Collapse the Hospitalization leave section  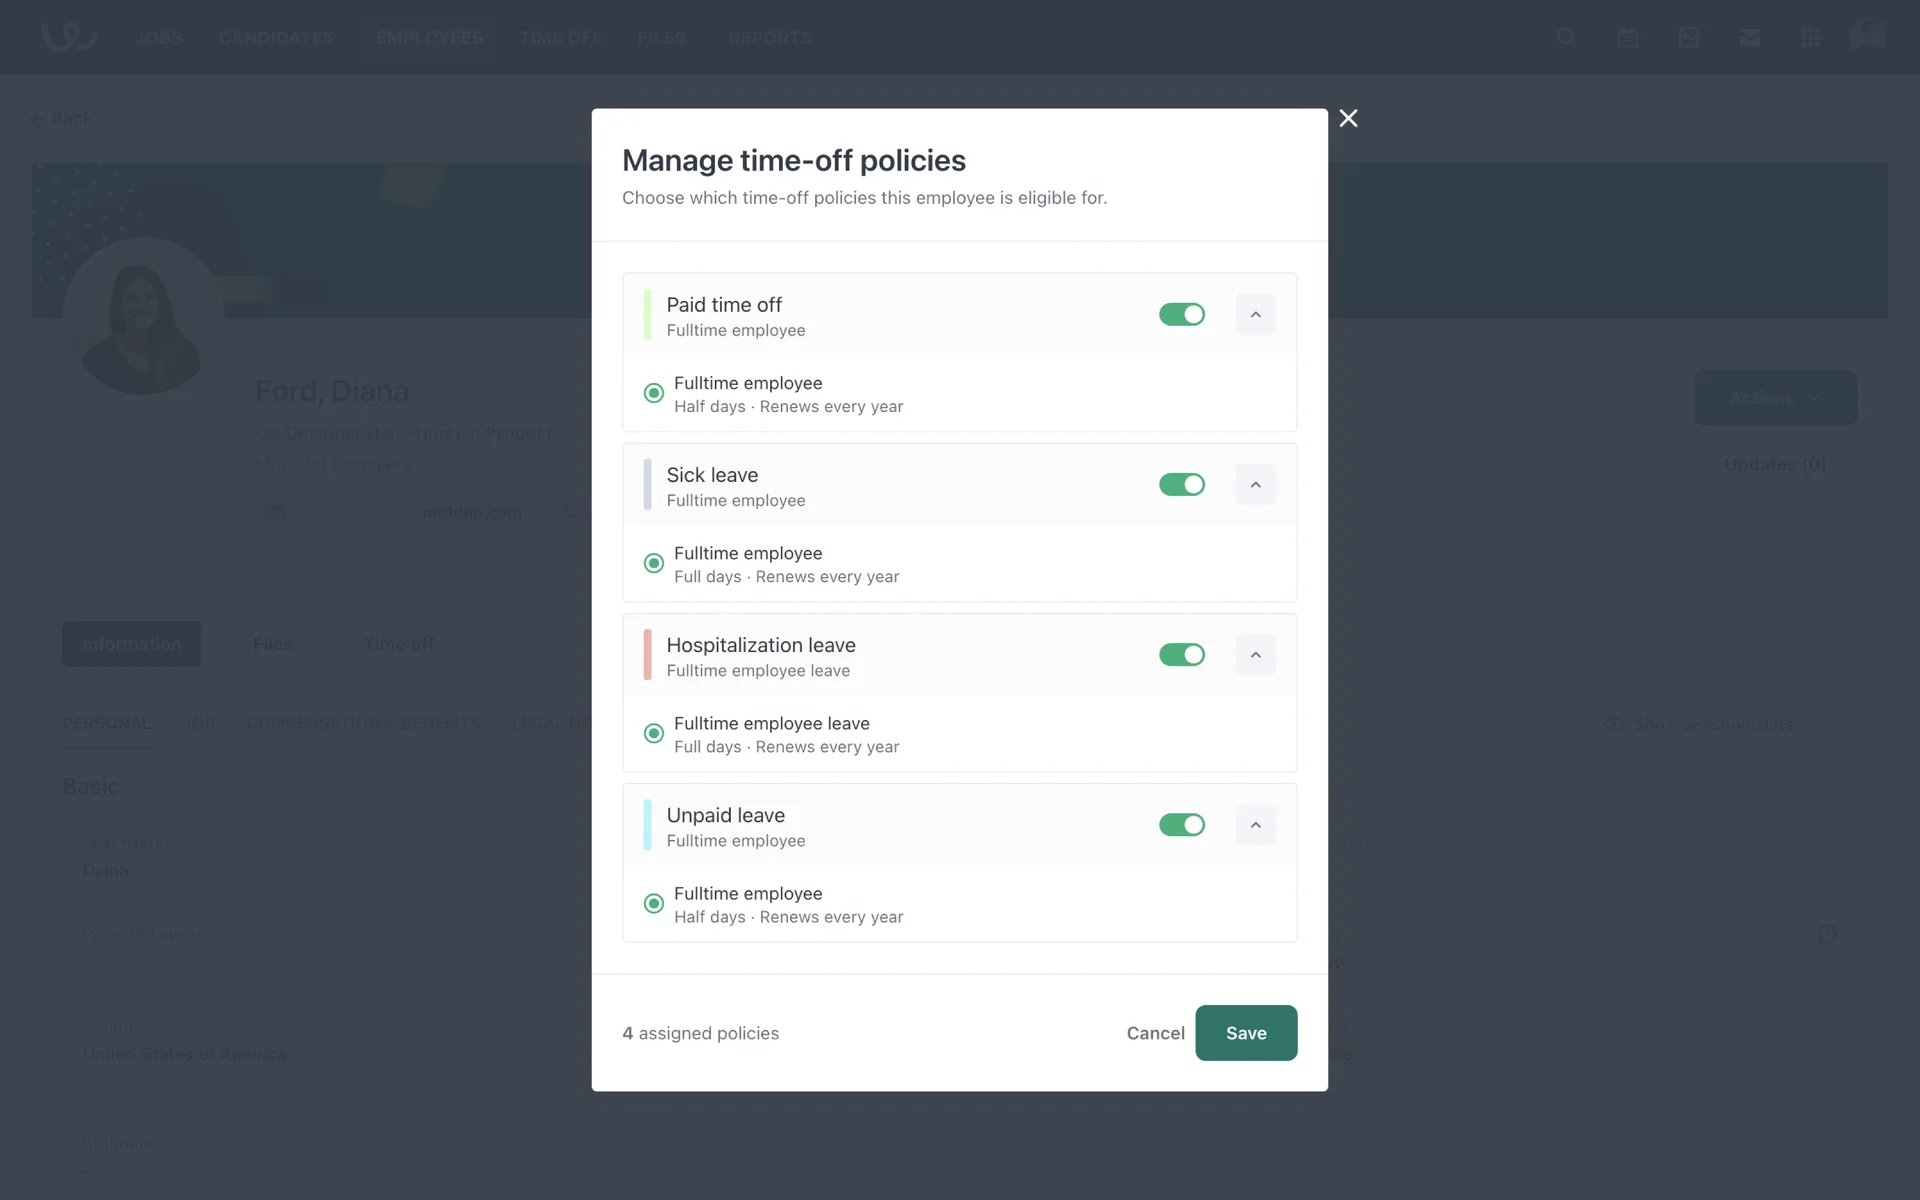tap(1255, 655)
